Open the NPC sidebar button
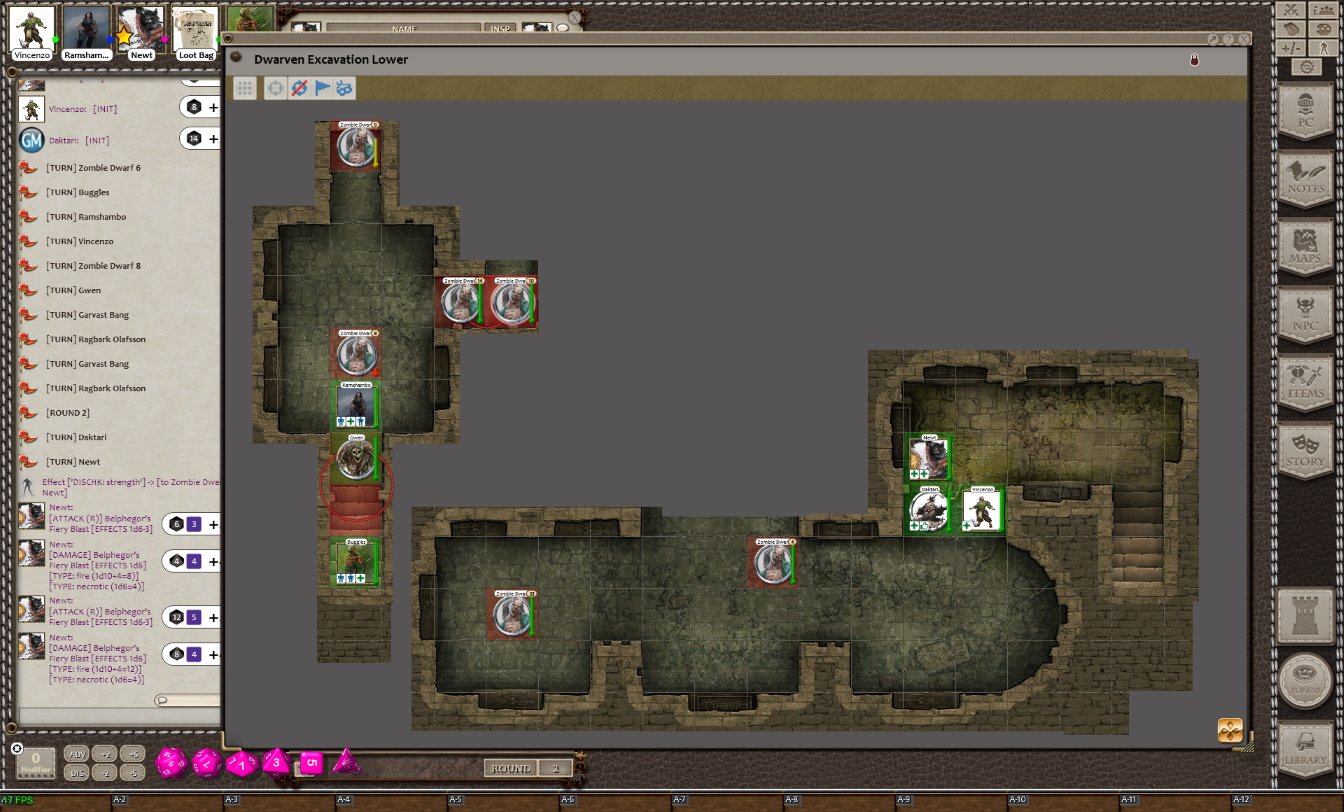Image resolution: width=1344 pixels, height=812 pixels. tap(1305, 314)
